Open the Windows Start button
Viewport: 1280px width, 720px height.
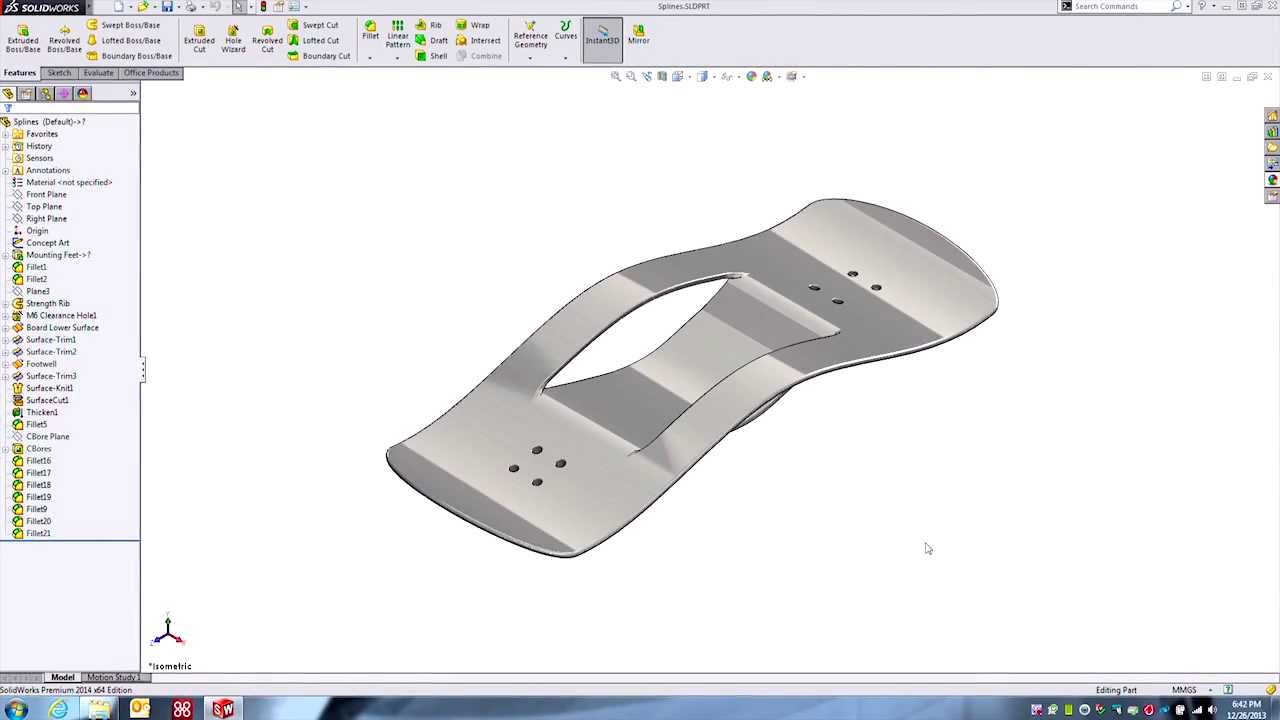coord(17,709)
